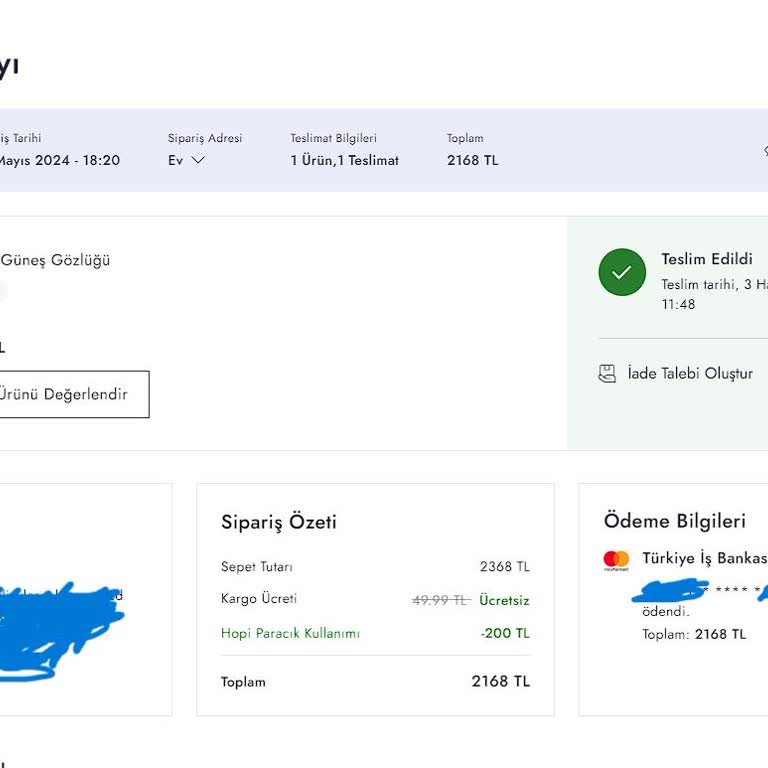Click the Ödeme Bilgileri heading
The width and height of the screenshot is (768, 768).
(x=674, y=521)
